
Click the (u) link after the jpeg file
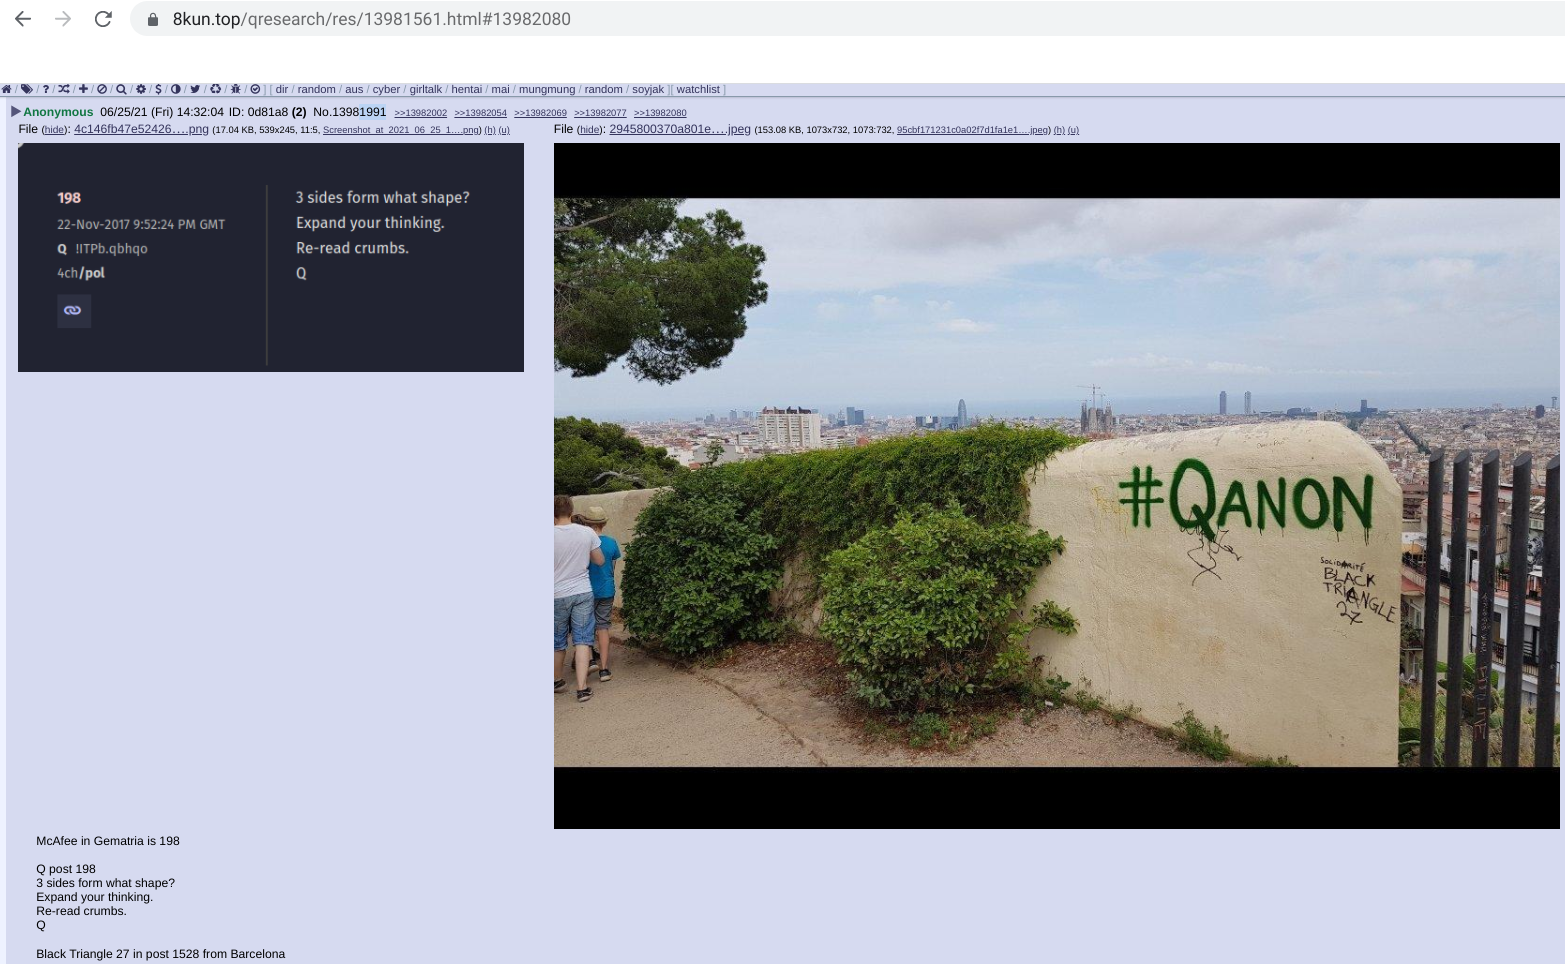(x=1073, y=130)
